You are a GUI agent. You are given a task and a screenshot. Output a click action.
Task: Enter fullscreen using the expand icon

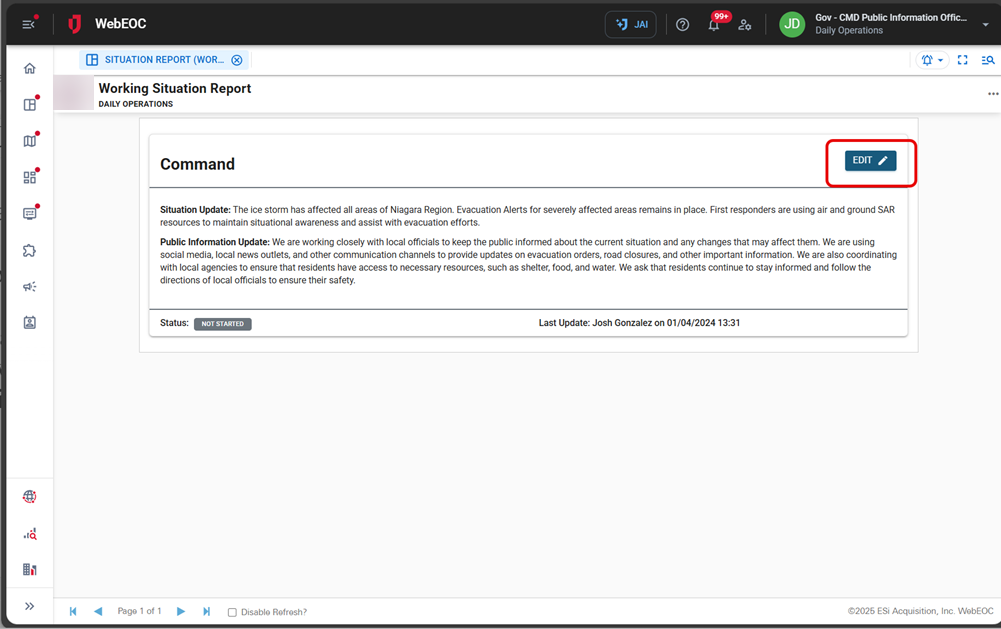coord(962,60)
